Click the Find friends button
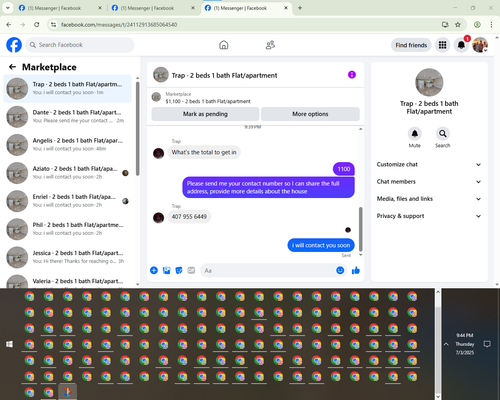Image resolution: width=500 pixels, height=400 pixels. pyautogui.click(x=411, y=45)
